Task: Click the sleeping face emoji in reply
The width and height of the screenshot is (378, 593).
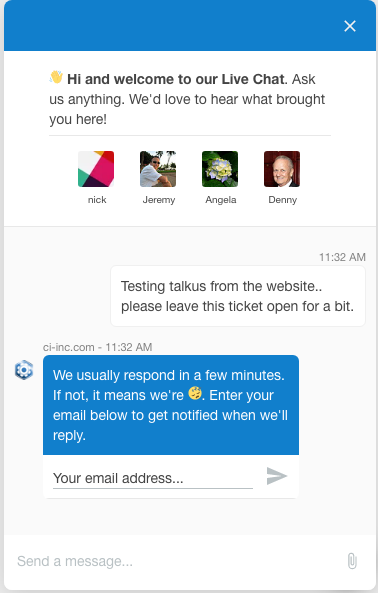Action: [x=195, y=393]
